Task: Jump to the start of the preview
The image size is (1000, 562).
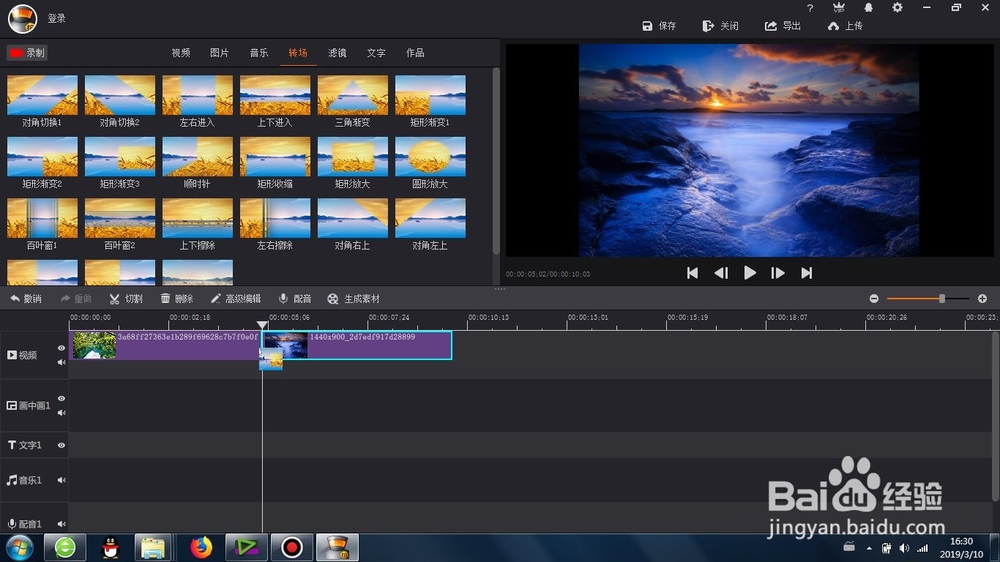Action: point(692,273)
